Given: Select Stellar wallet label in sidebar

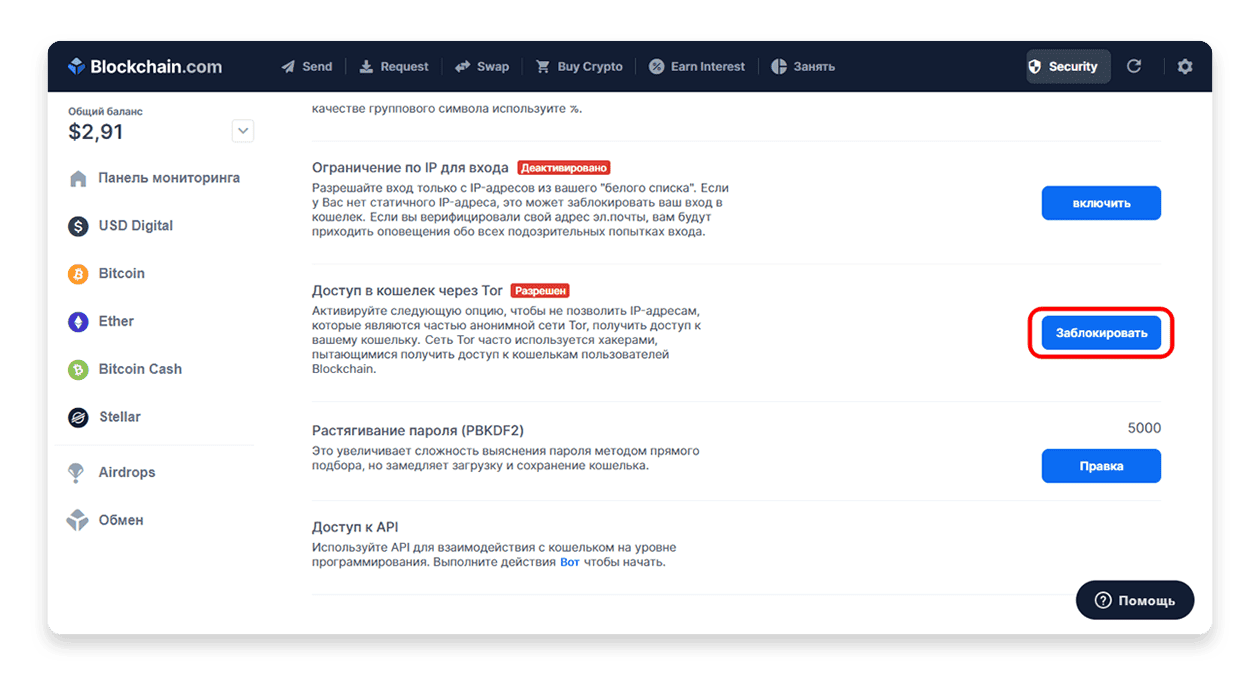Looking at the screenshot, I should [x=120, y=417].
